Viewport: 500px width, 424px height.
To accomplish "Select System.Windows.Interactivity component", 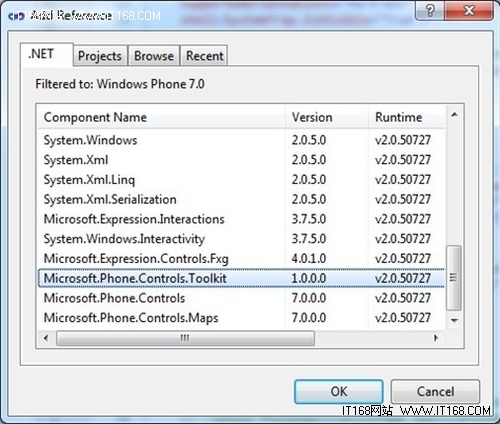I will [x=242, y=239].
